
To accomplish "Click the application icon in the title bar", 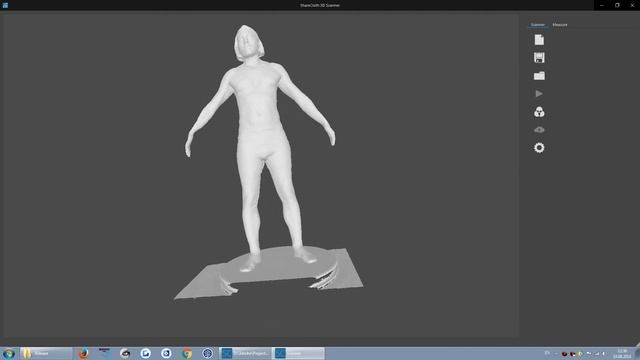I will (x=5, y=5).
